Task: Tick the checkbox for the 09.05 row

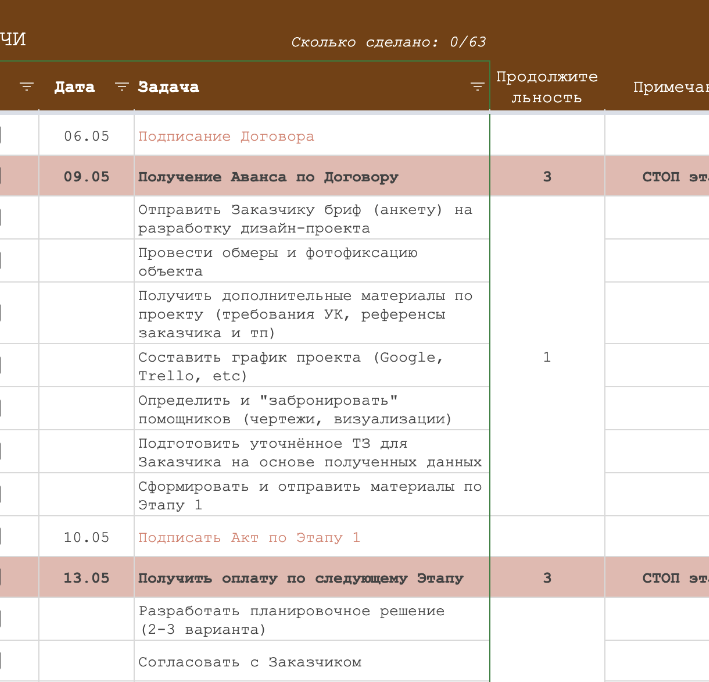Action: pos(1,177)
